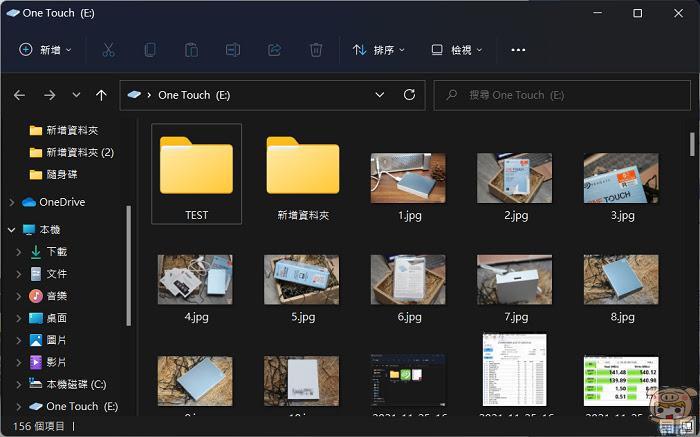Click the drive icon in address bar

click(x=134, y=95)
